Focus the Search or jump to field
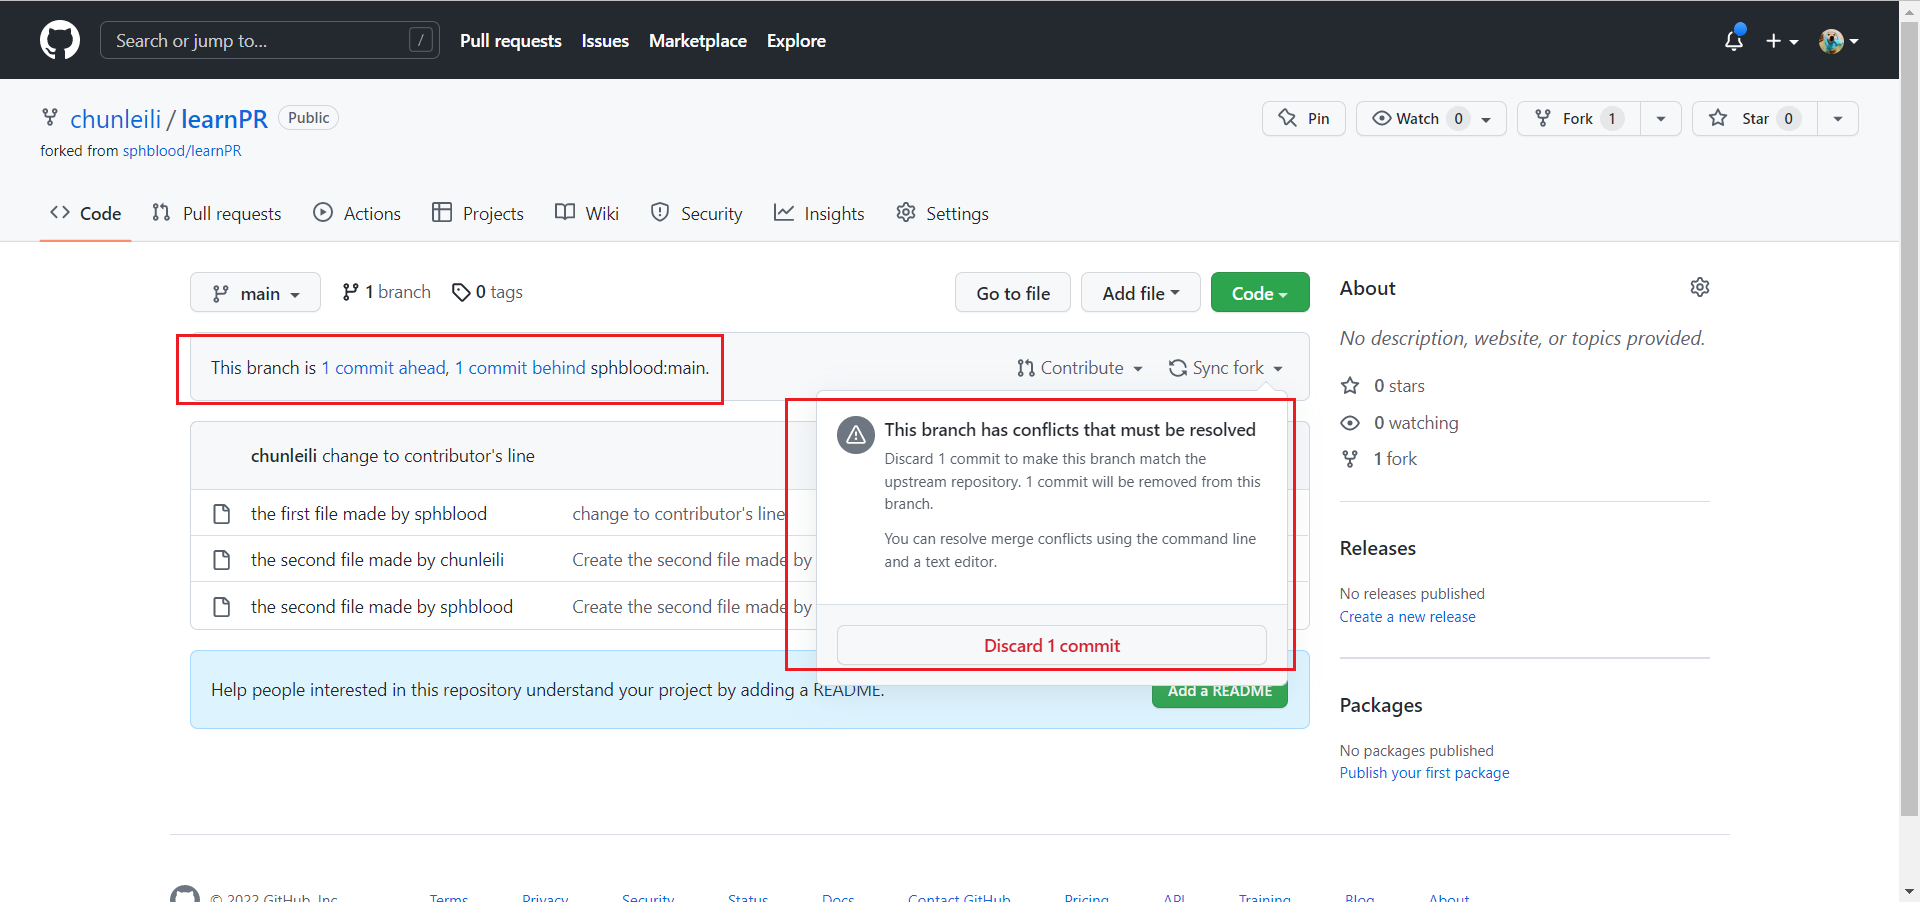Image resolution: width=1920 pixels, height=902 pixels. coord(270,40)
